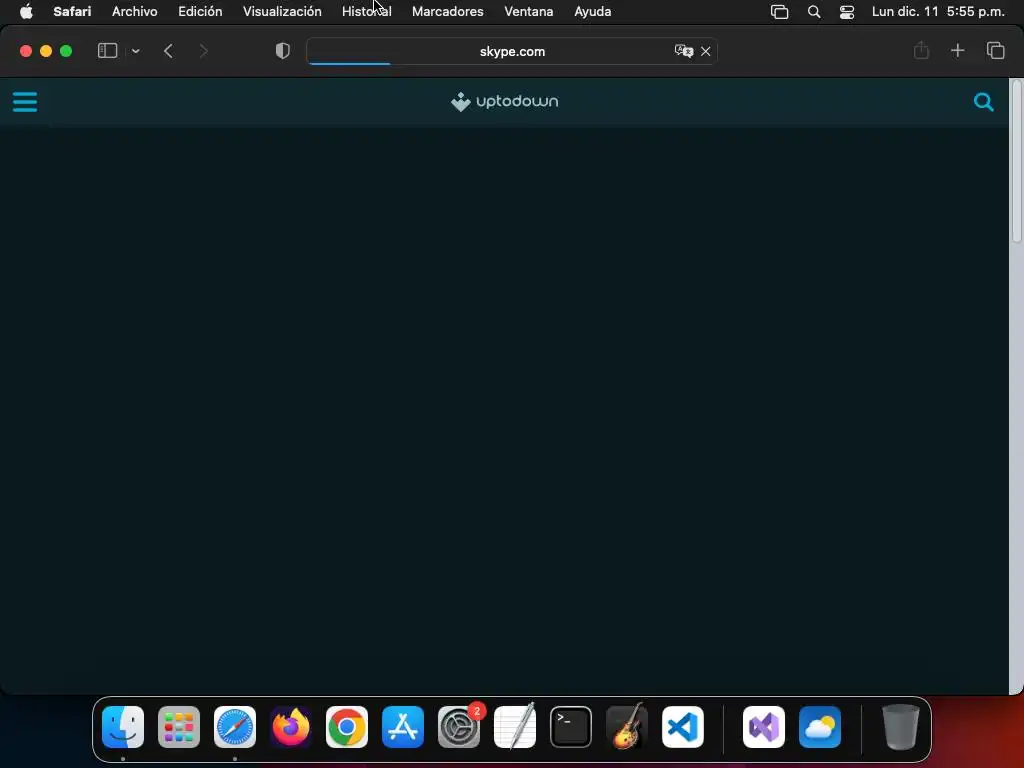
Task: Expand the sidebar tab group dropdown
Action: coord(136,51)
